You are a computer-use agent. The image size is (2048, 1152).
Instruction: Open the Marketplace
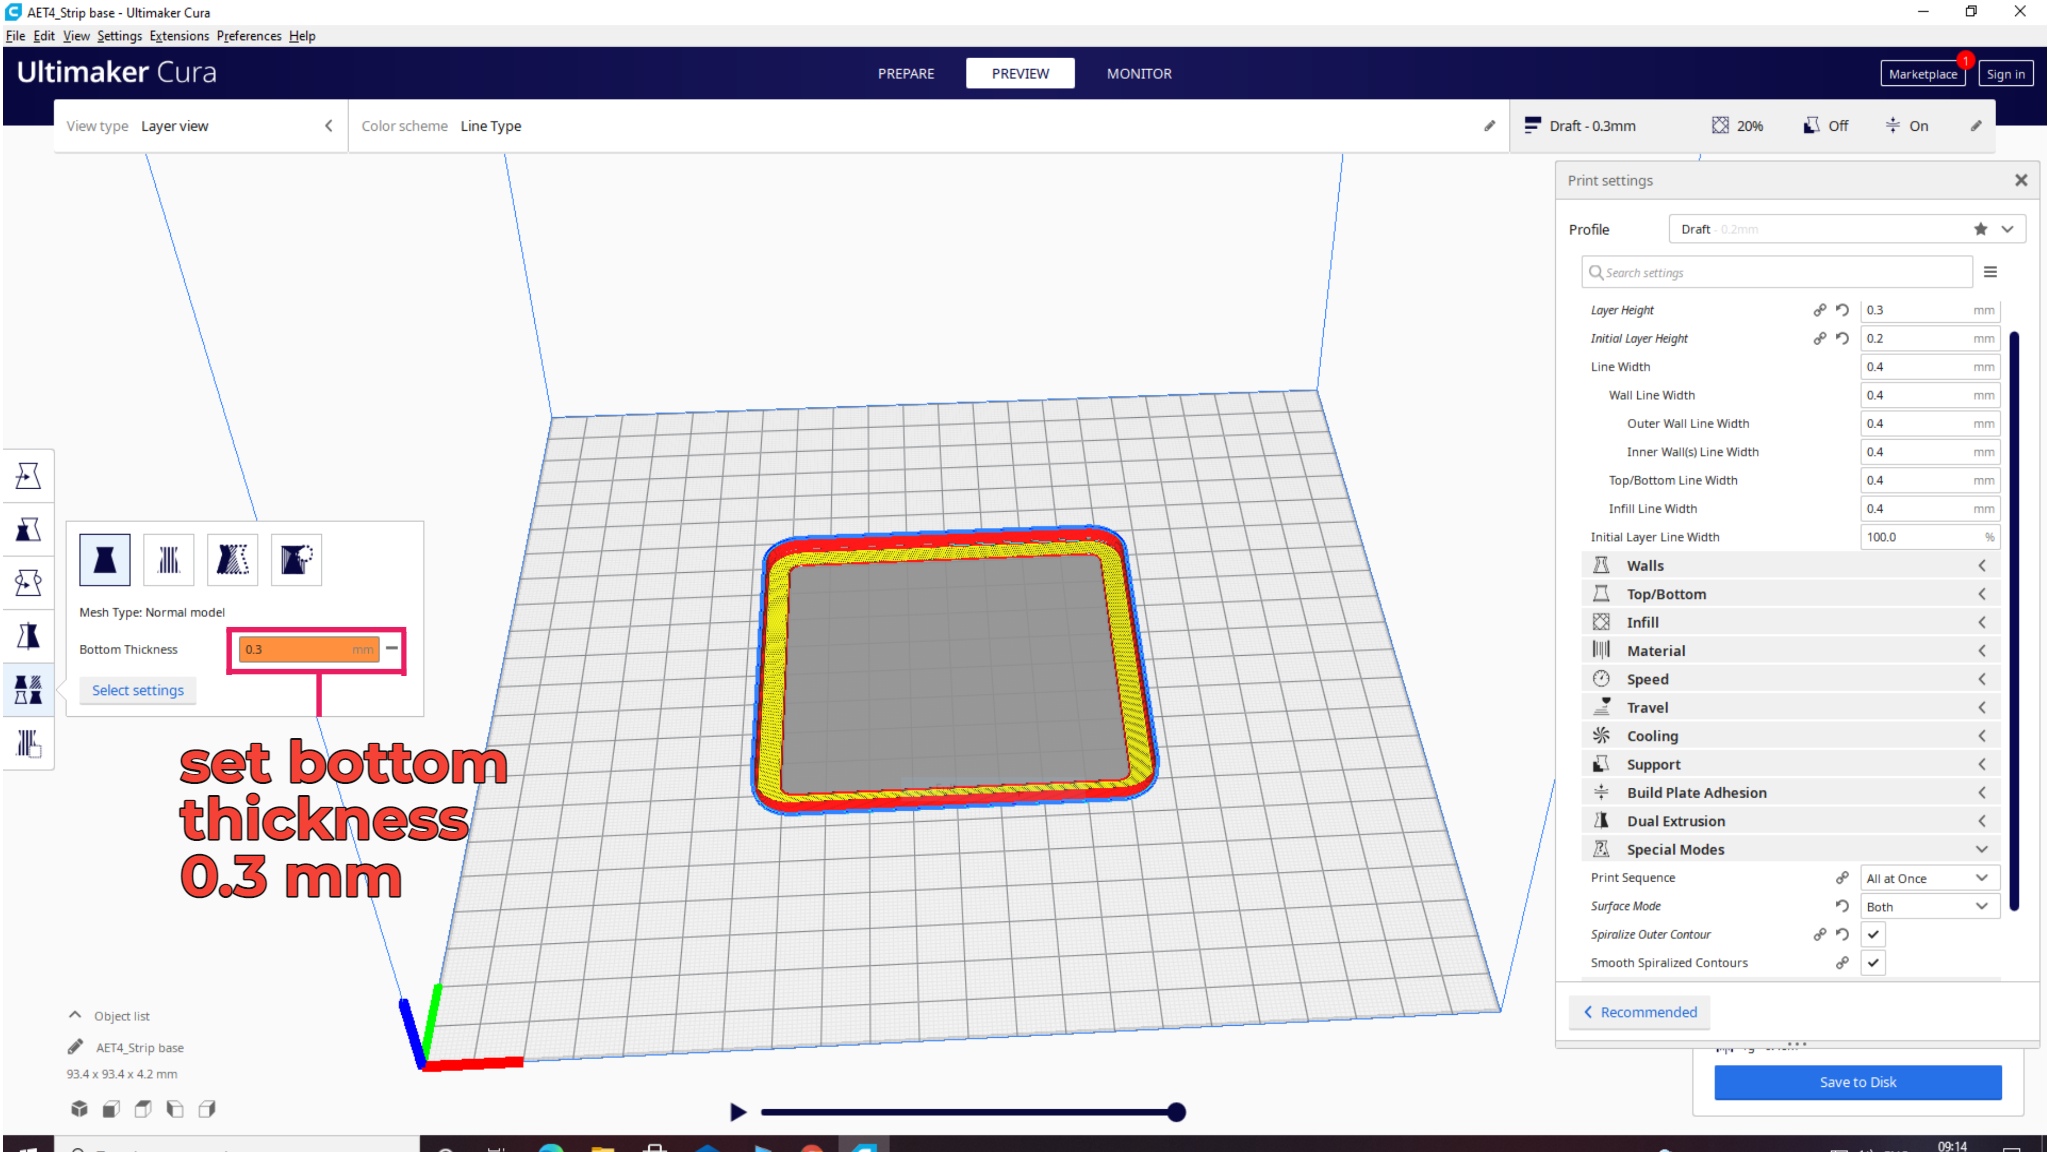1922,74
